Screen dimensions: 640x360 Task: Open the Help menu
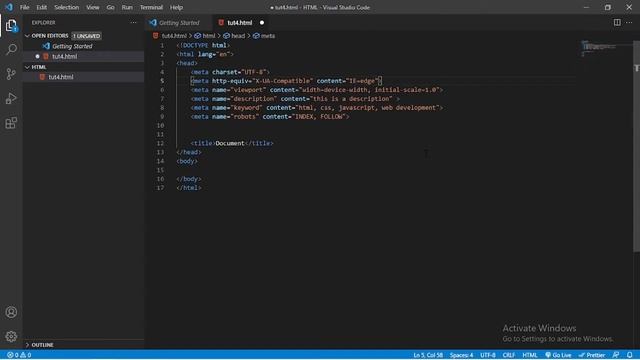[176, 7]
